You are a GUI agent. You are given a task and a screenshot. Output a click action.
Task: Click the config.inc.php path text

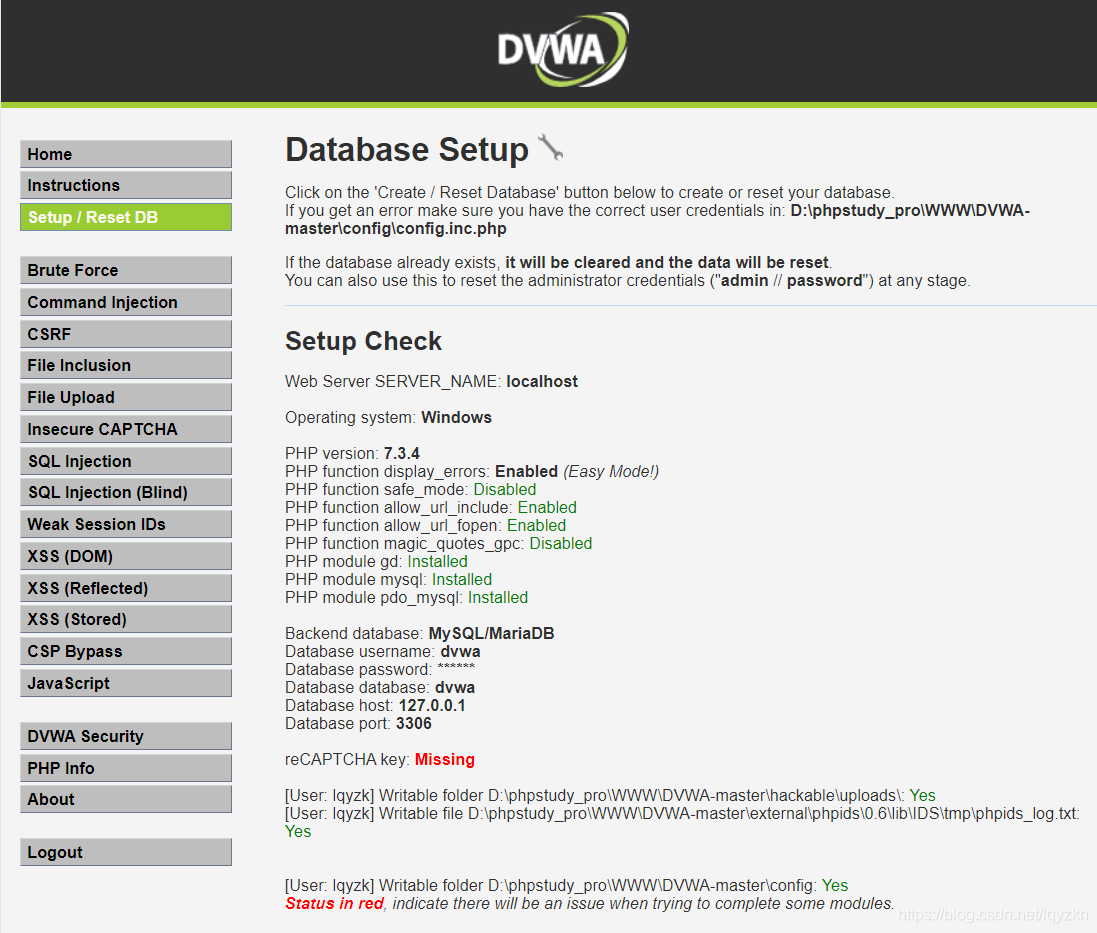point(657,220)
